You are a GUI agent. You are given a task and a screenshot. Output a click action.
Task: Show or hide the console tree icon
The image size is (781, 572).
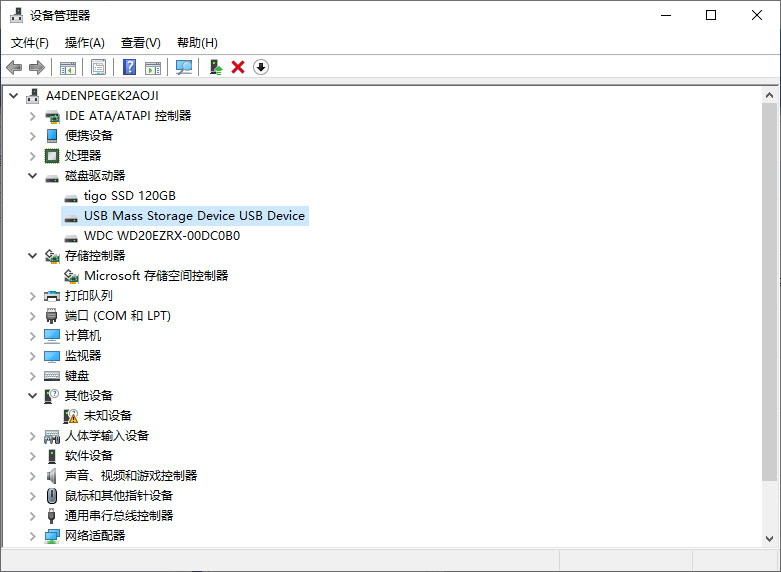68,67
